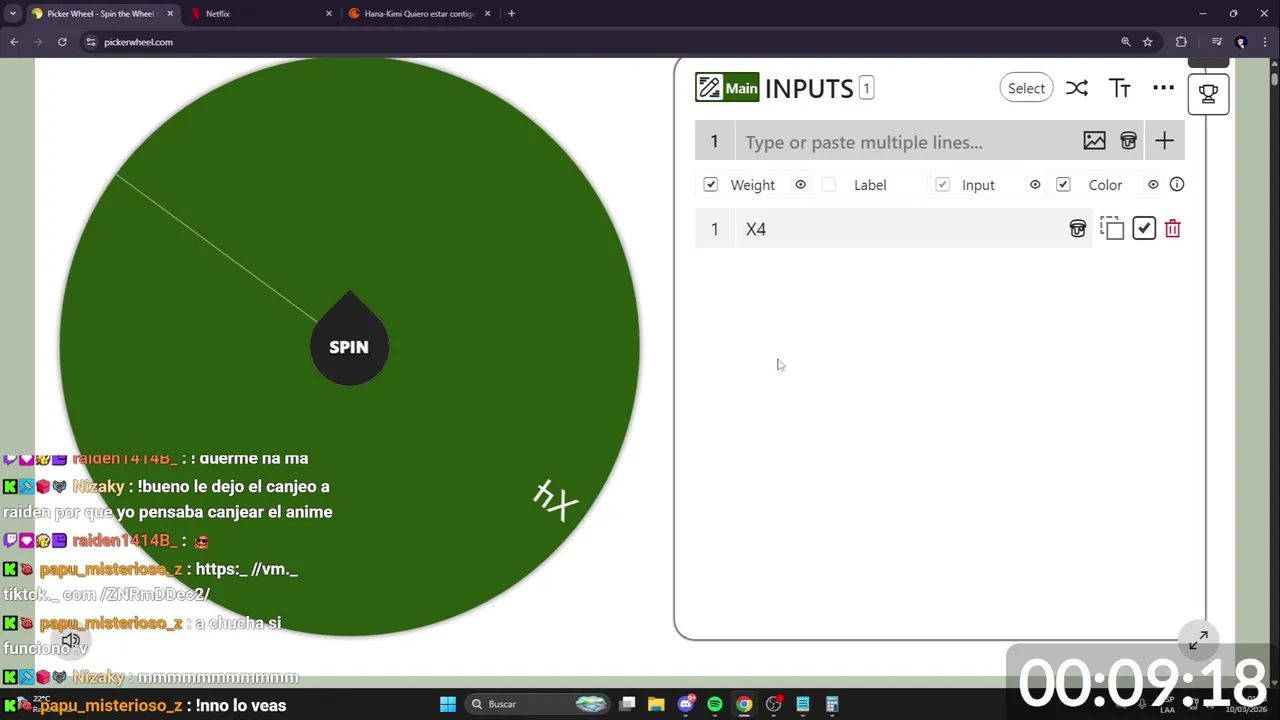The width and height of the screenshot is (1280, 720).
Task: Toggle Input column visibility eye
Action: 1035,185
